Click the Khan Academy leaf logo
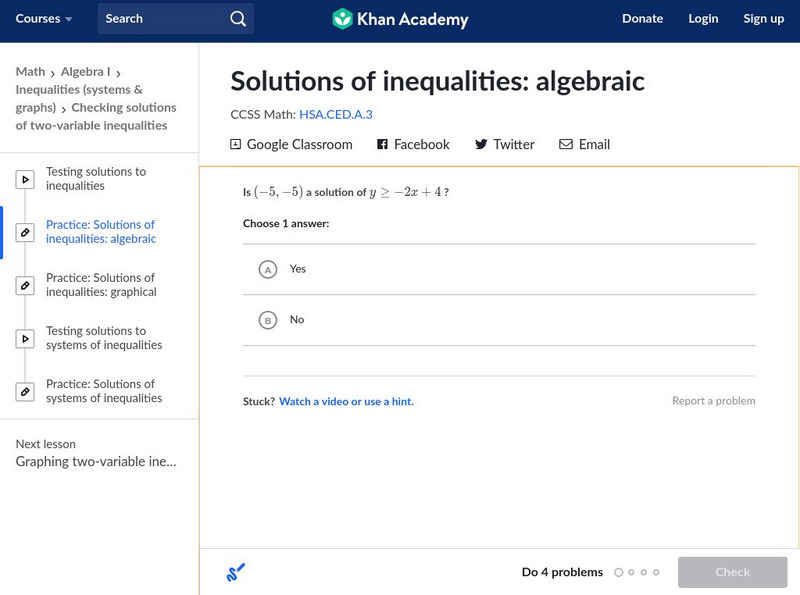The image size is (800, 595). [x=343, y=19]
